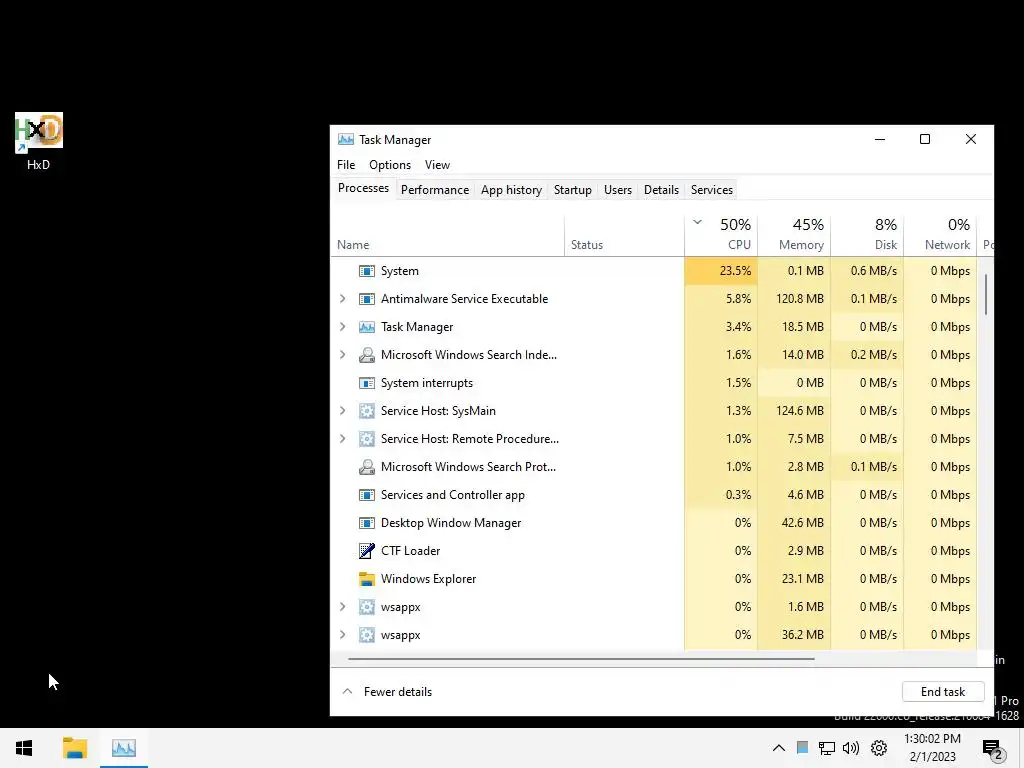
Task: Expand the Antimalware Service Executable process
Action: 343,299
